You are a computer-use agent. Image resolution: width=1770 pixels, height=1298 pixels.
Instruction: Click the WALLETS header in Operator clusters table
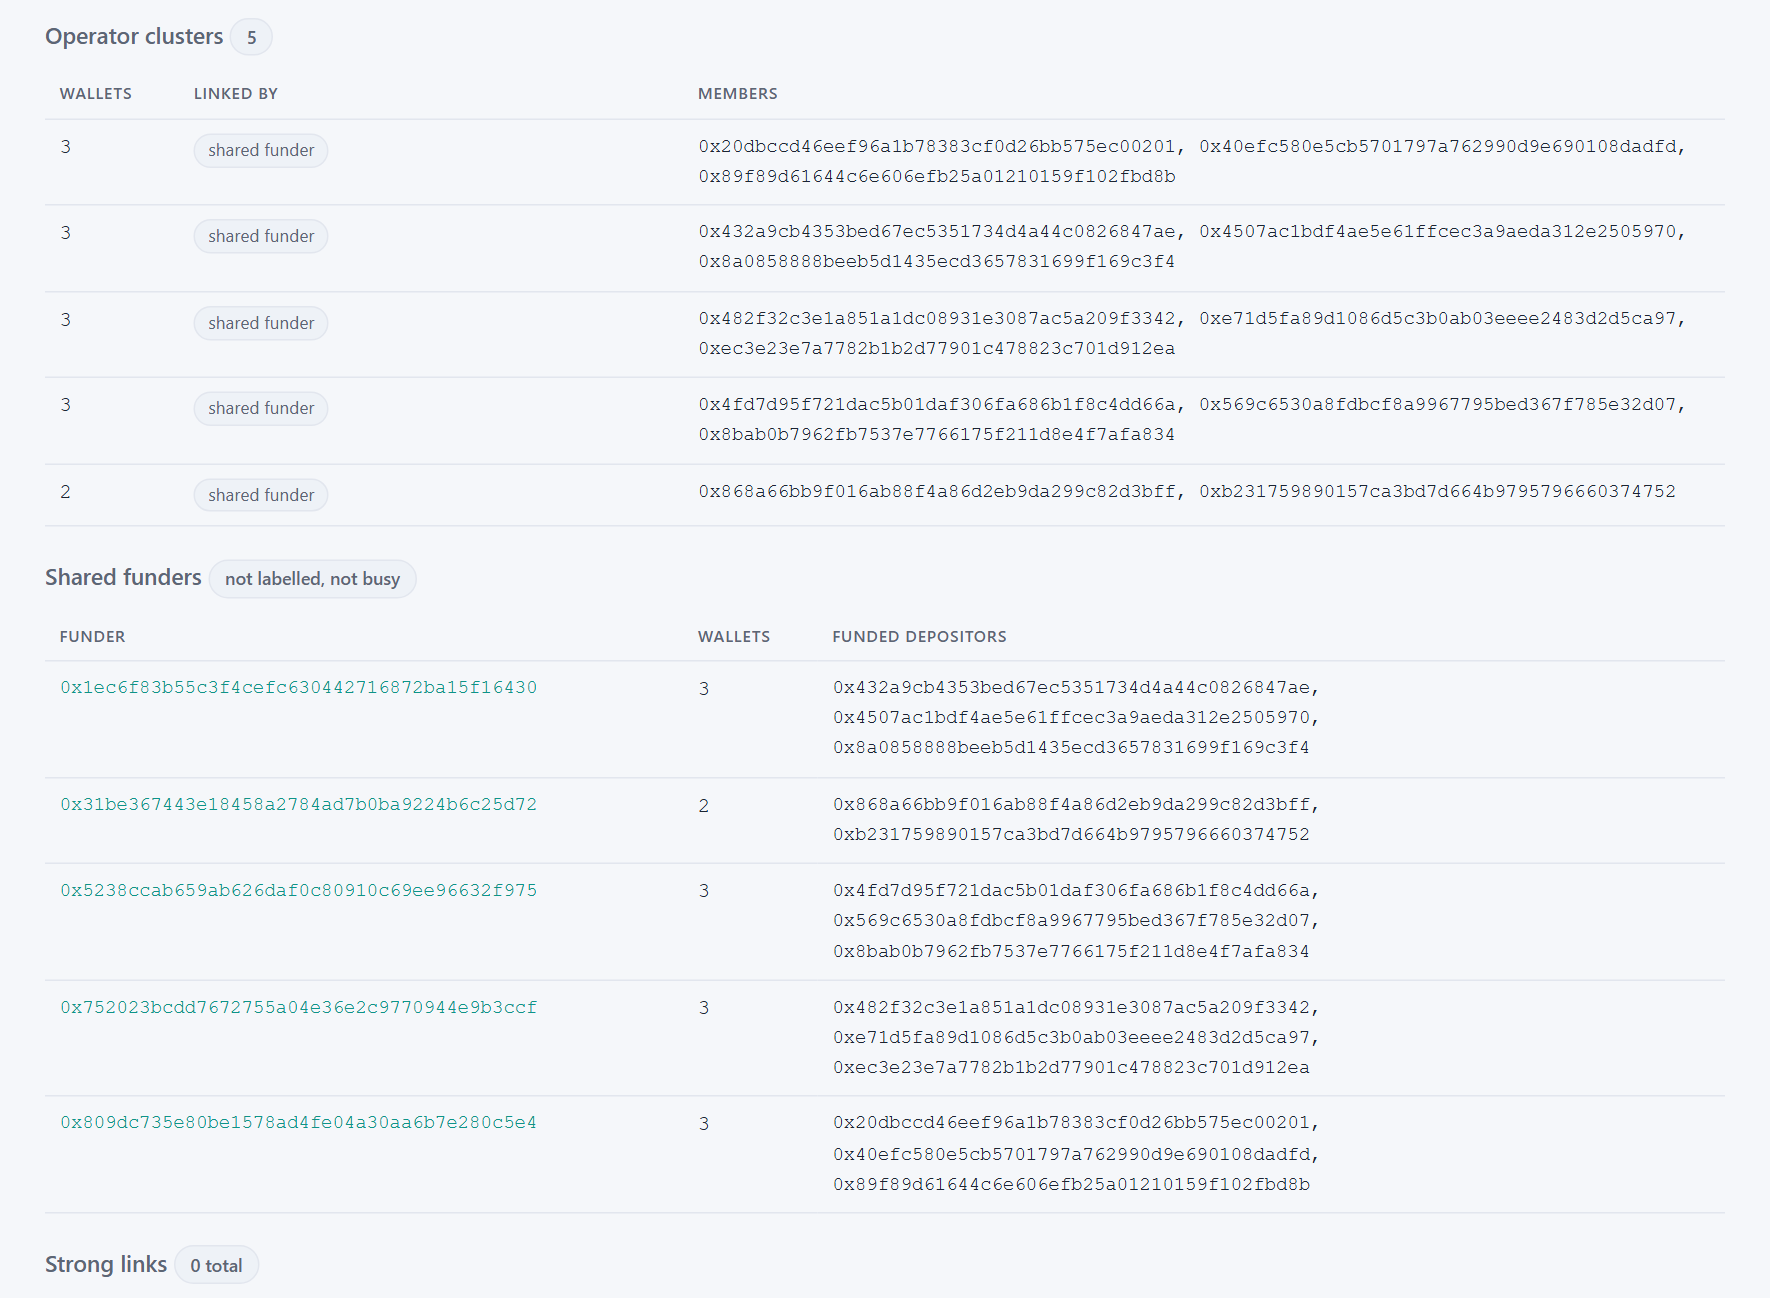96,94
